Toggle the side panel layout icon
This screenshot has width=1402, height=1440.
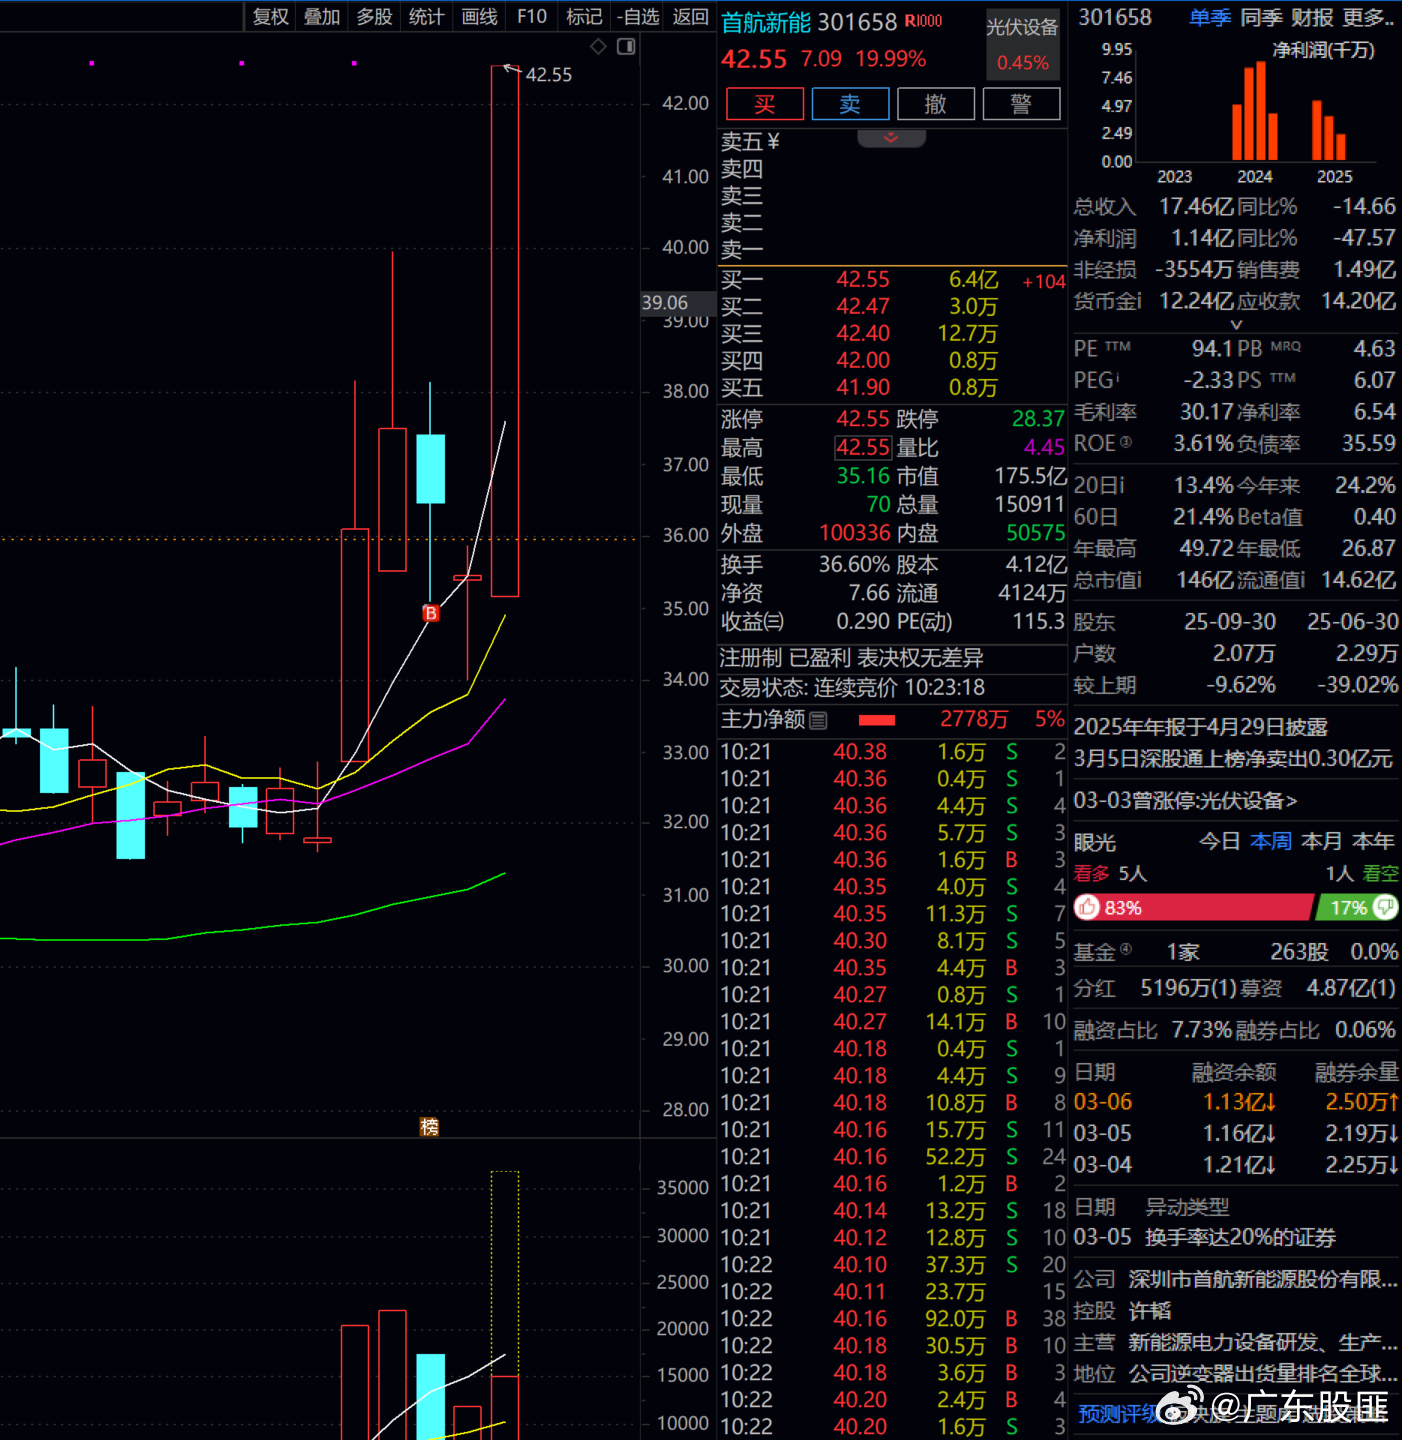627,46
